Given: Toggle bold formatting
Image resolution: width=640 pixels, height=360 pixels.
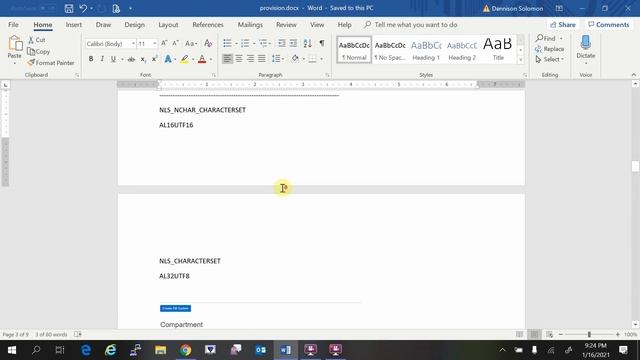Looking at the screenshot, I should pyautogui.click(x=91, y=59).
